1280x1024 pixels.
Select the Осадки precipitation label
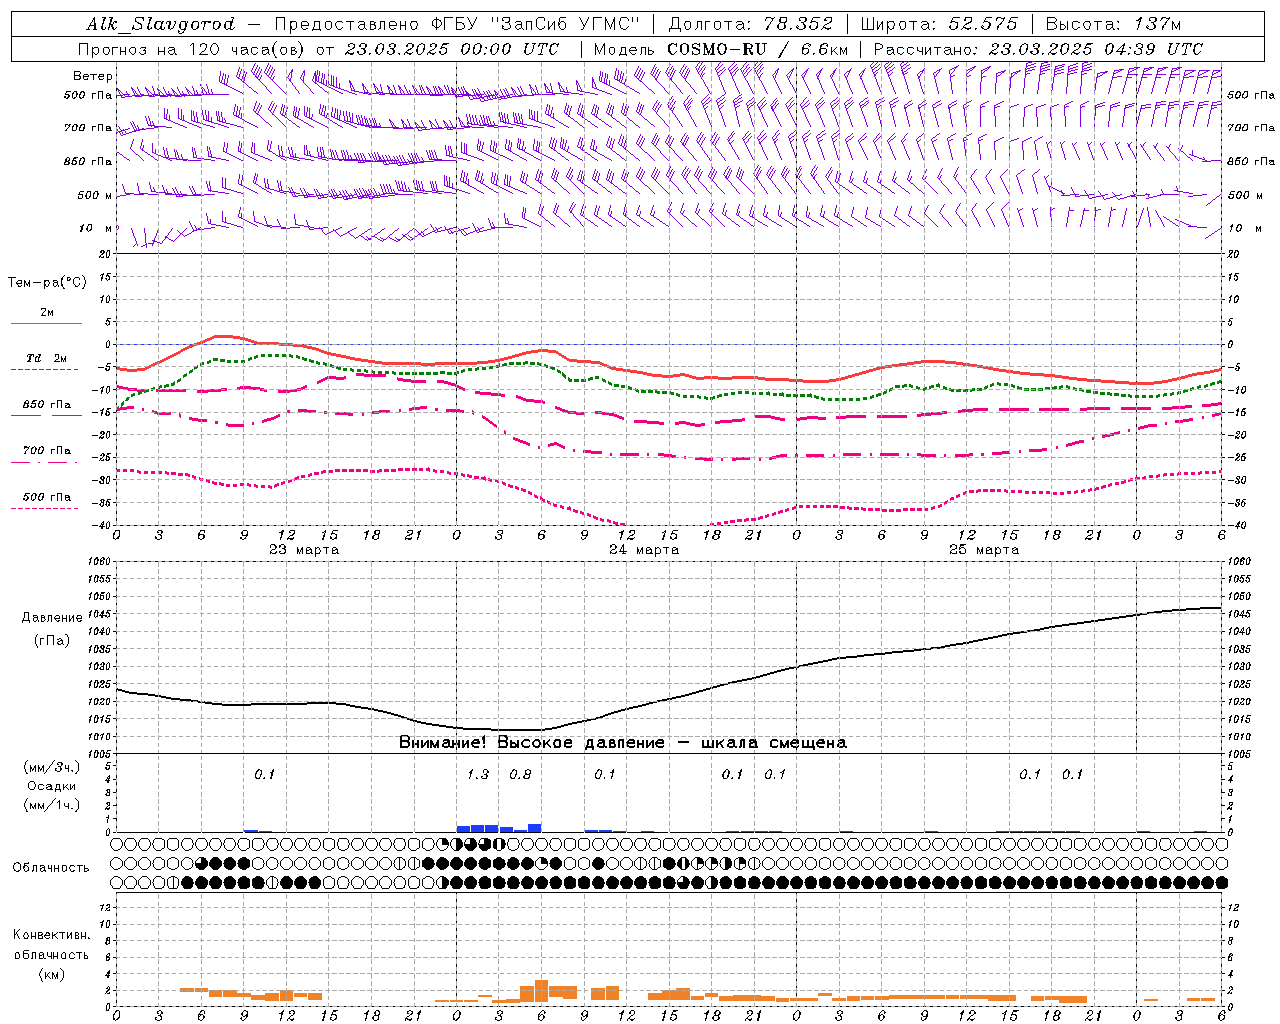pyautogui.click(x=52, y=786)
